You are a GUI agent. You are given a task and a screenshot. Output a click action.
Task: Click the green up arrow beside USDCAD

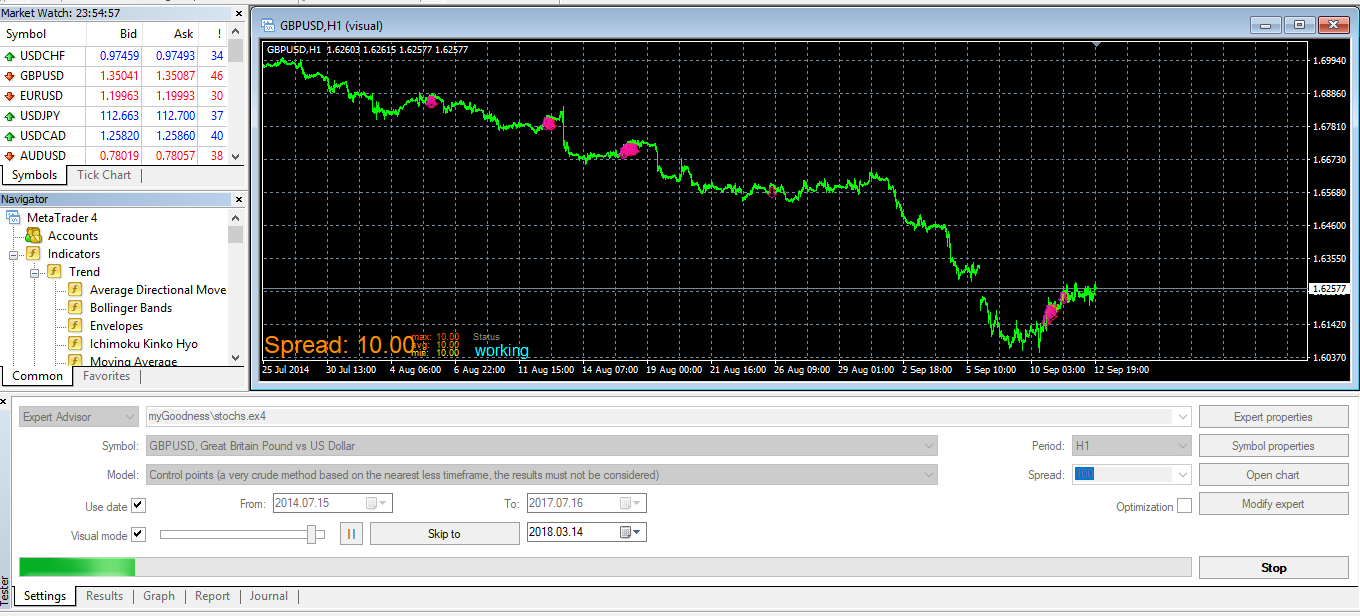(10, 136)
